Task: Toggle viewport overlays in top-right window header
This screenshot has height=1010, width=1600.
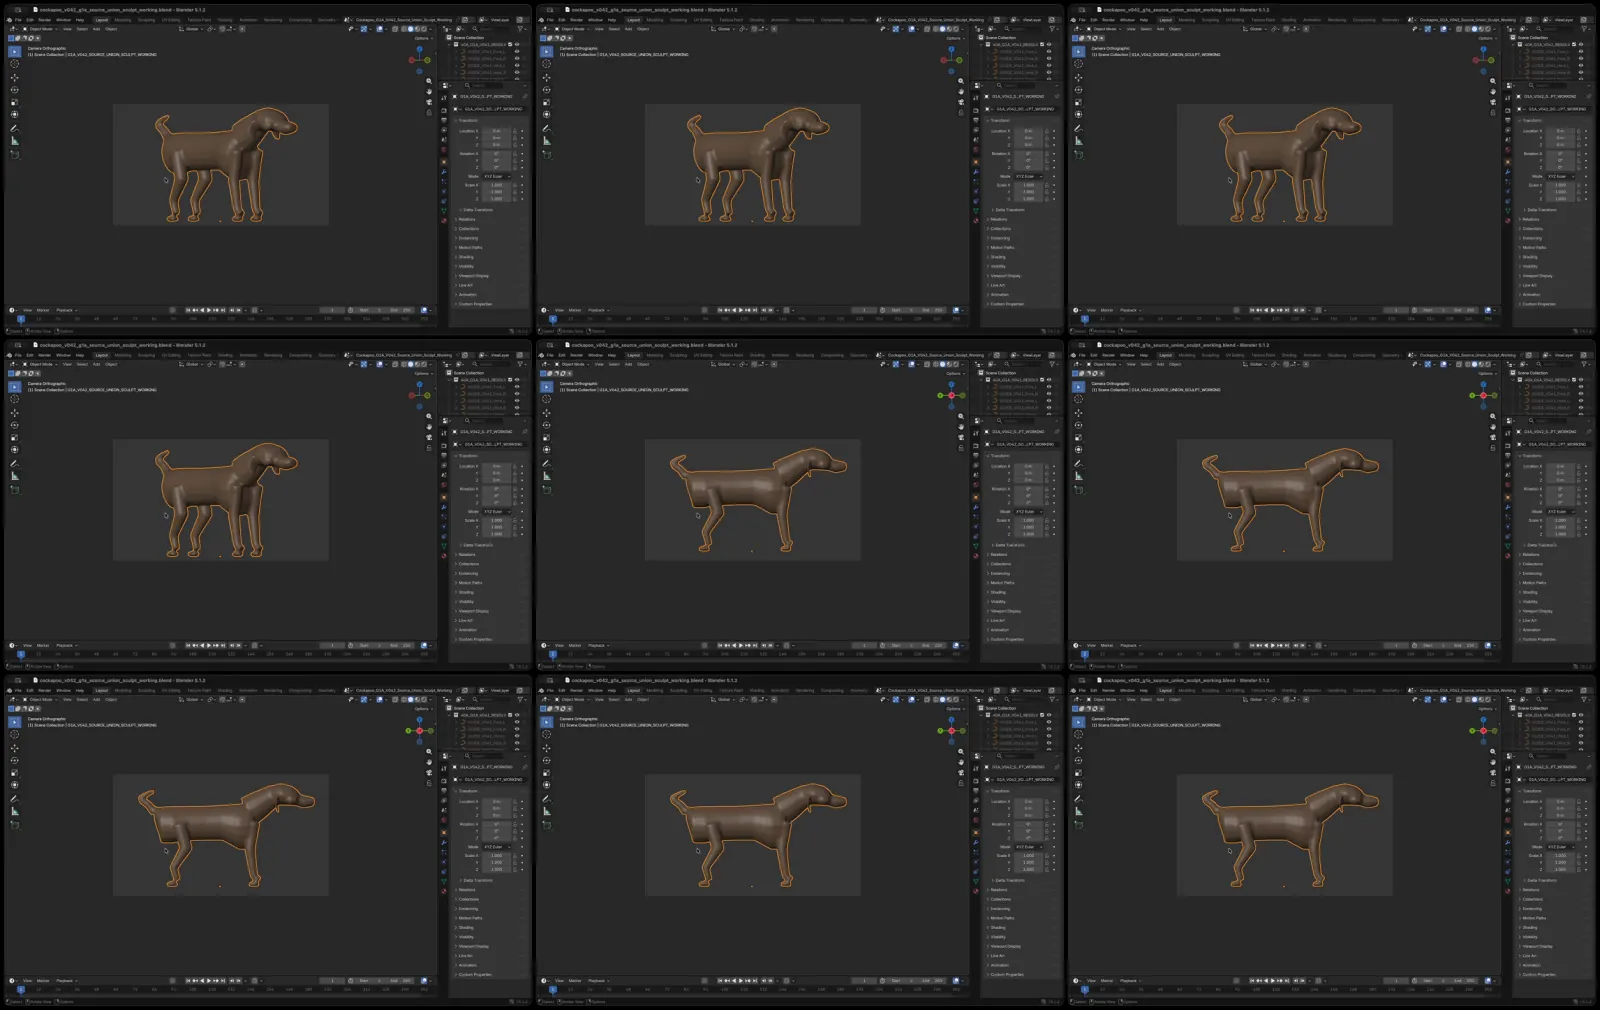Action: click(1444, 29)
